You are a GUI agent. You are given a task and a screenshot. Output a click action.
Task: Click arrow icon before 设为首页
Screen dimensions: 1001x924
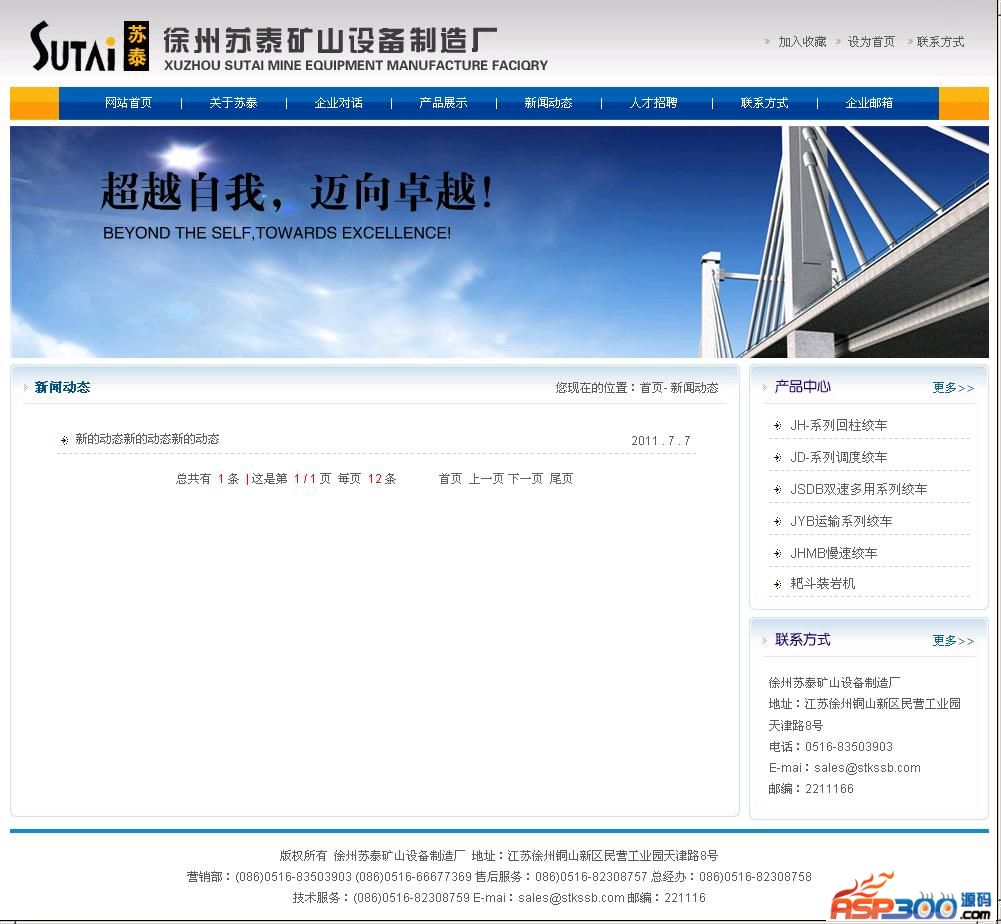[x=838, y=42]
